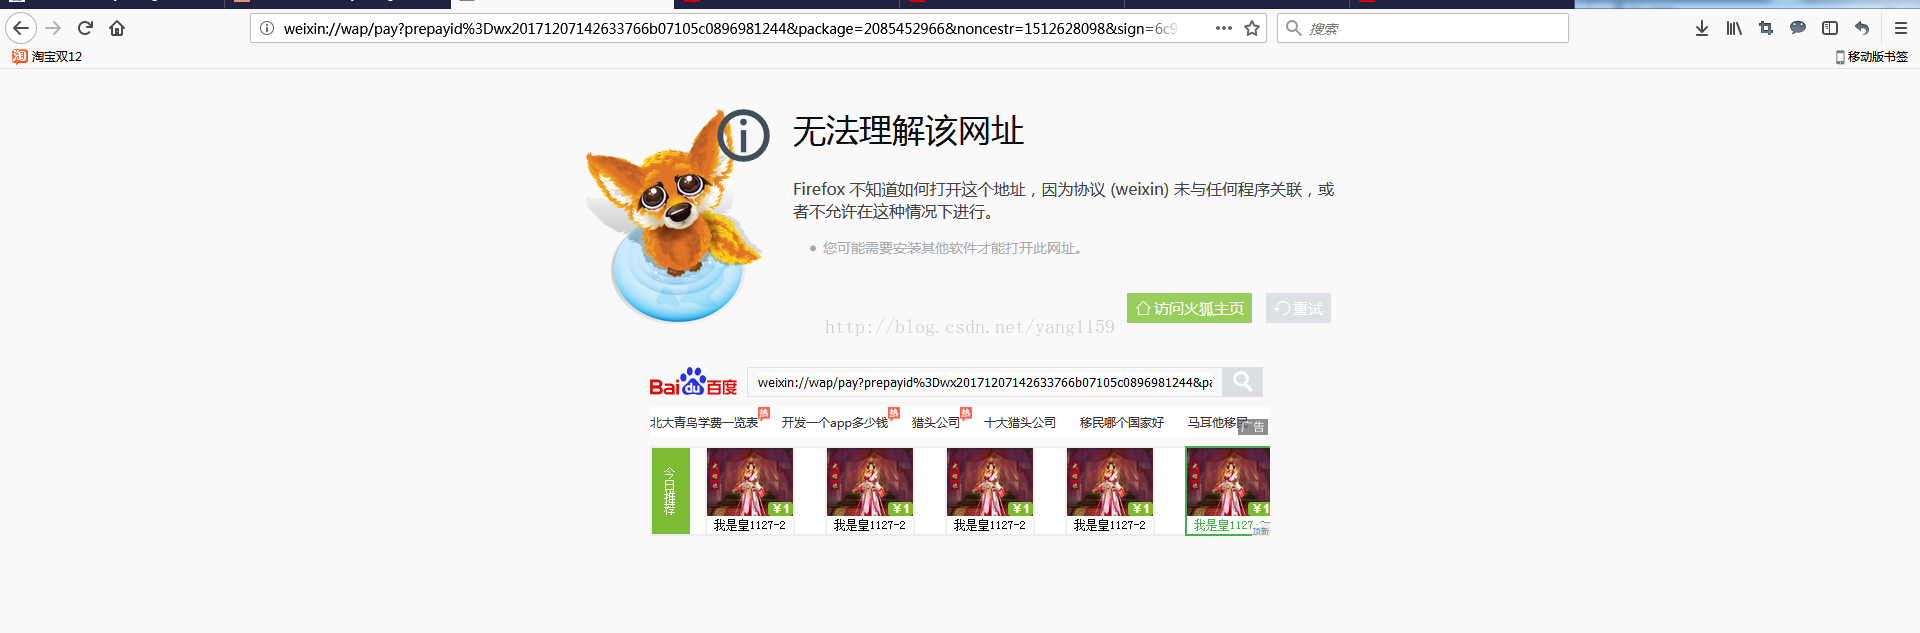
Task: Click the text 您可能需要安装其他软件才能打开此网址
Action: tap(952, 248)
